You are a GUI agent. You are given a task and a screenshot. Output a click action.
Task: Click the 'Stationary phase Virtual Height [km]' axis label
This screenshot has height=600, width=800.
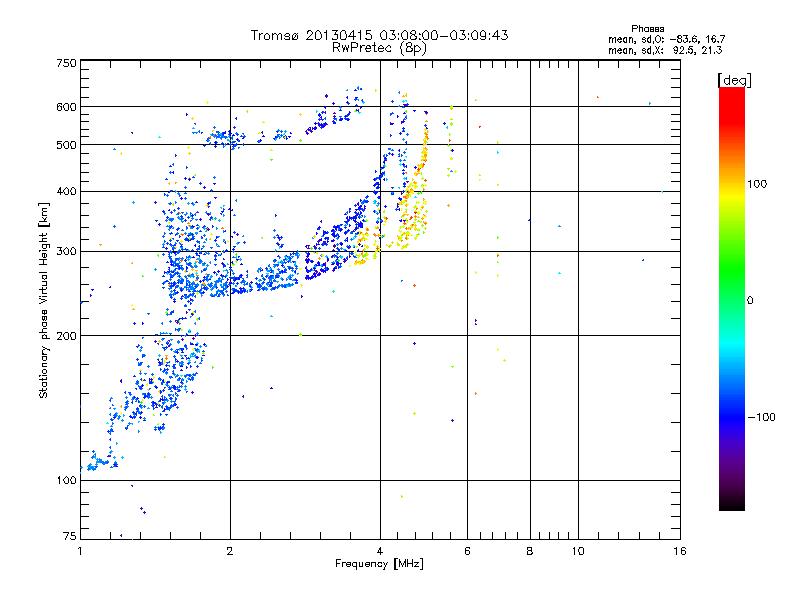(x=44, y=300)
